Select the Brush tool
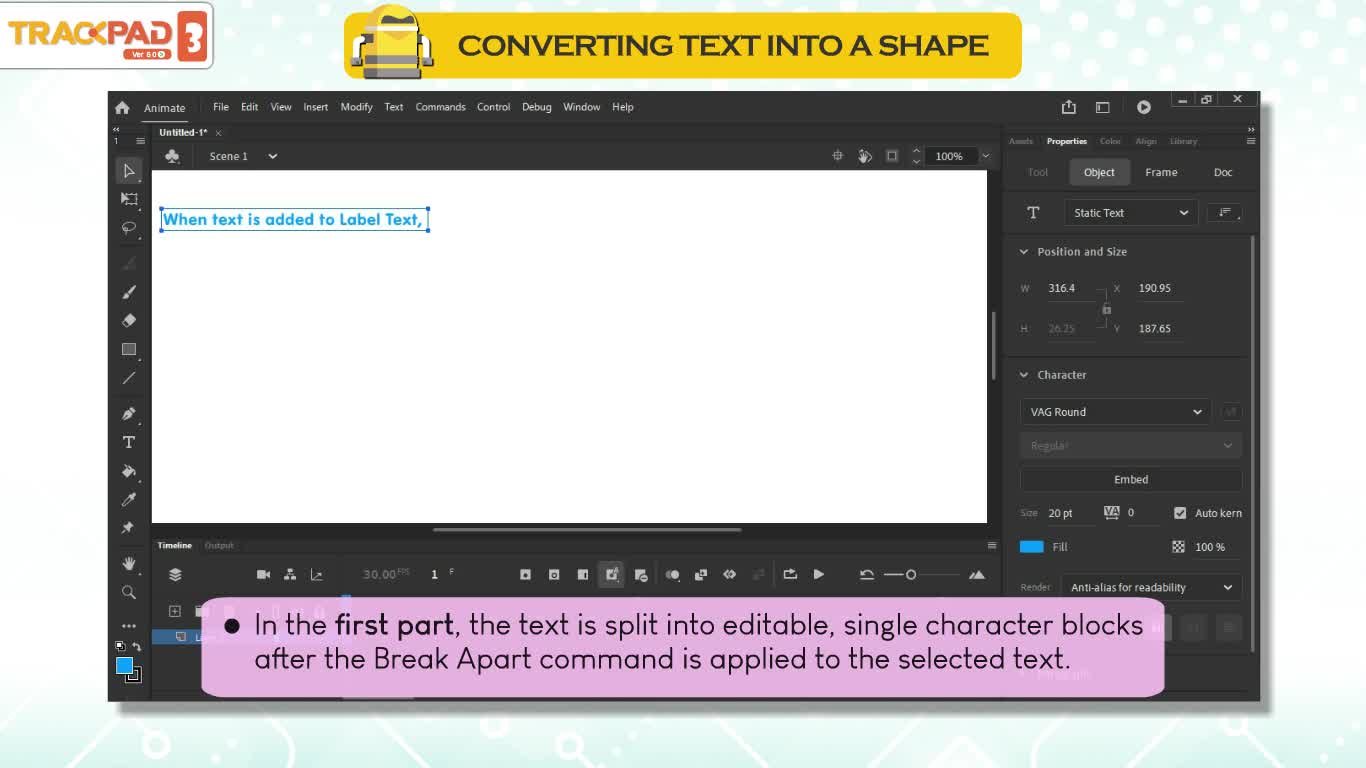This screenshot has height=768, width=1366. (129, 292)
